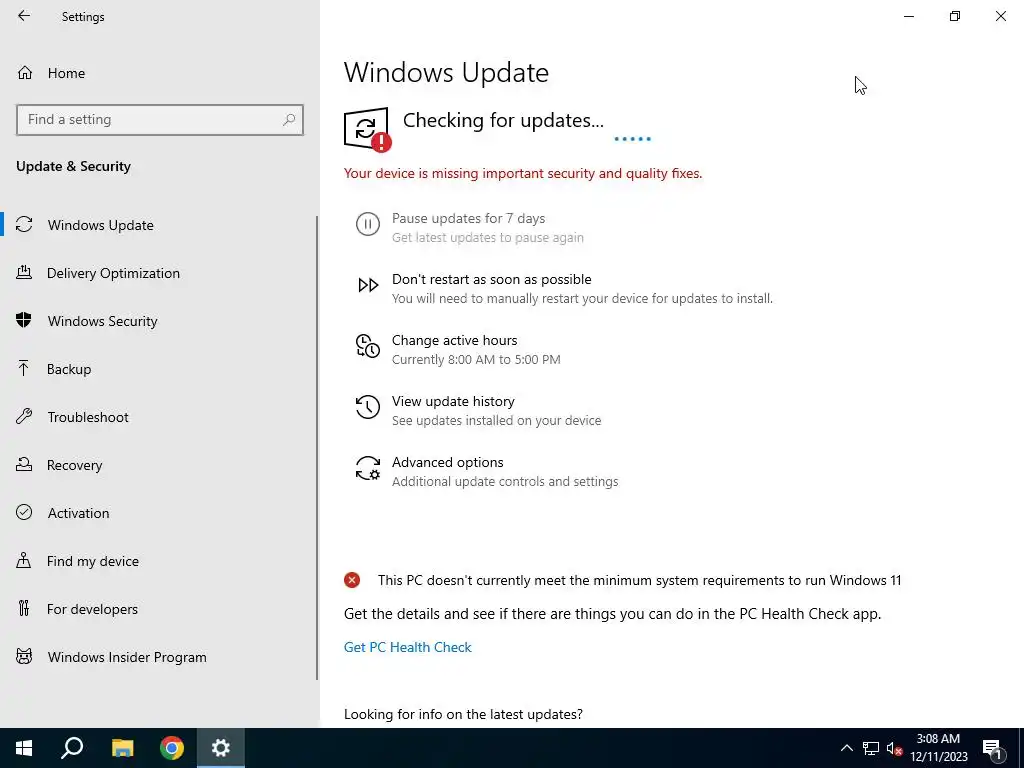Click Don't restart as soon as possible
Screen dimensions: 1024x768
(x=492, y=279)
